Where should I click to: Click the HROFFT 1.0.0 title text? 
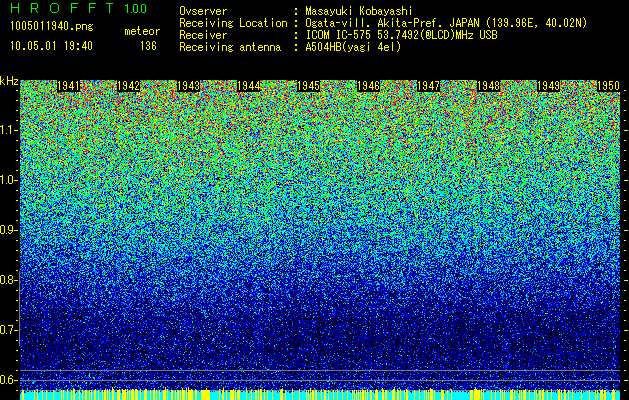(79, 8)
